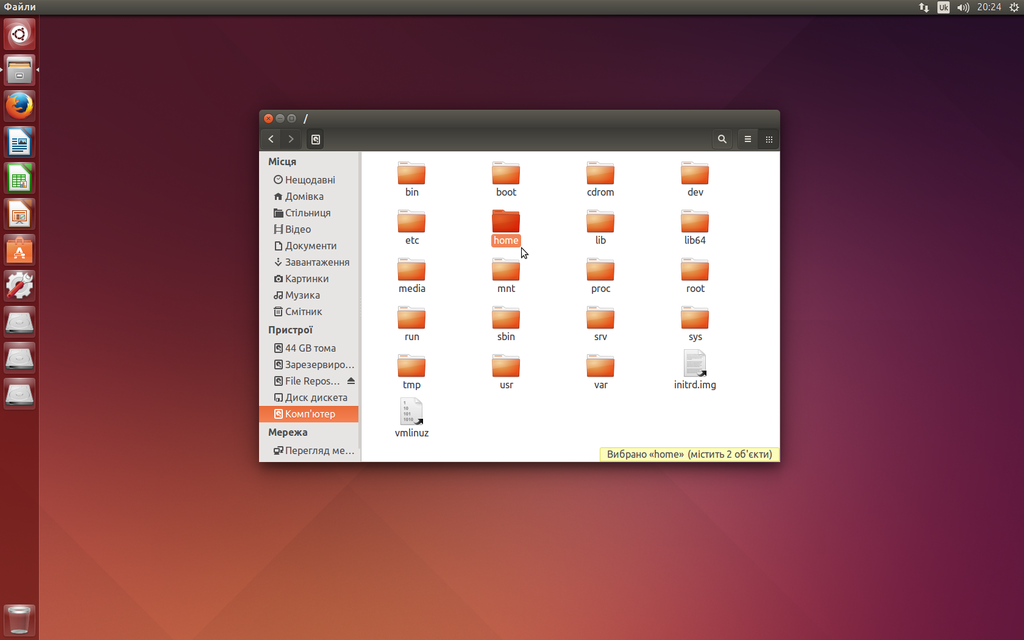The width and height of the screenshot is (1024, 640).
Task: Start a file search with the magnifier icon
Action: click(x=722, y=139)
